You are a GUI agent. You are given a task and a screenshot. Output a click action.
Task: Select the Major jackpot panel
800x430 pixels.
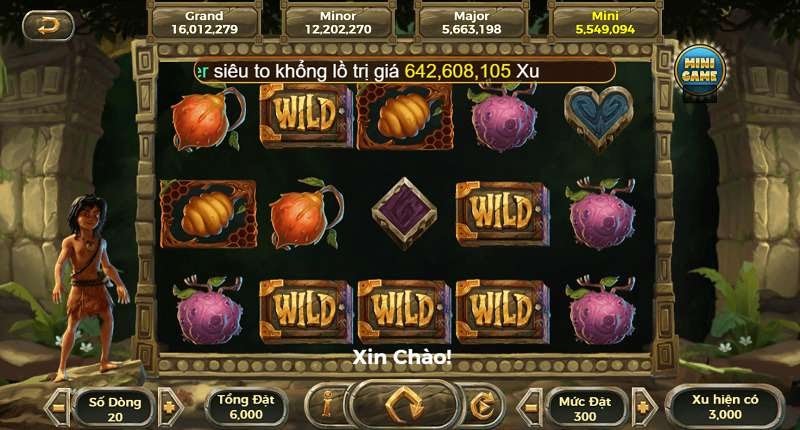[471, 22]
